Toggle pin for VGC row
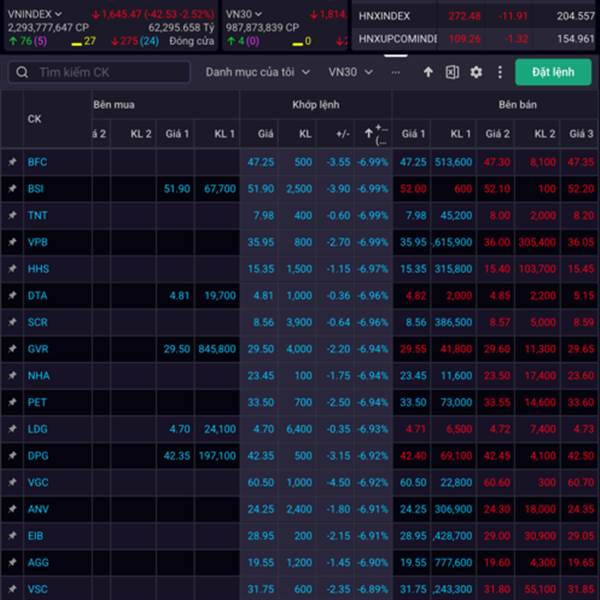Image resolution: width=600 pixels, height=600 pixels. coord(12,482)
